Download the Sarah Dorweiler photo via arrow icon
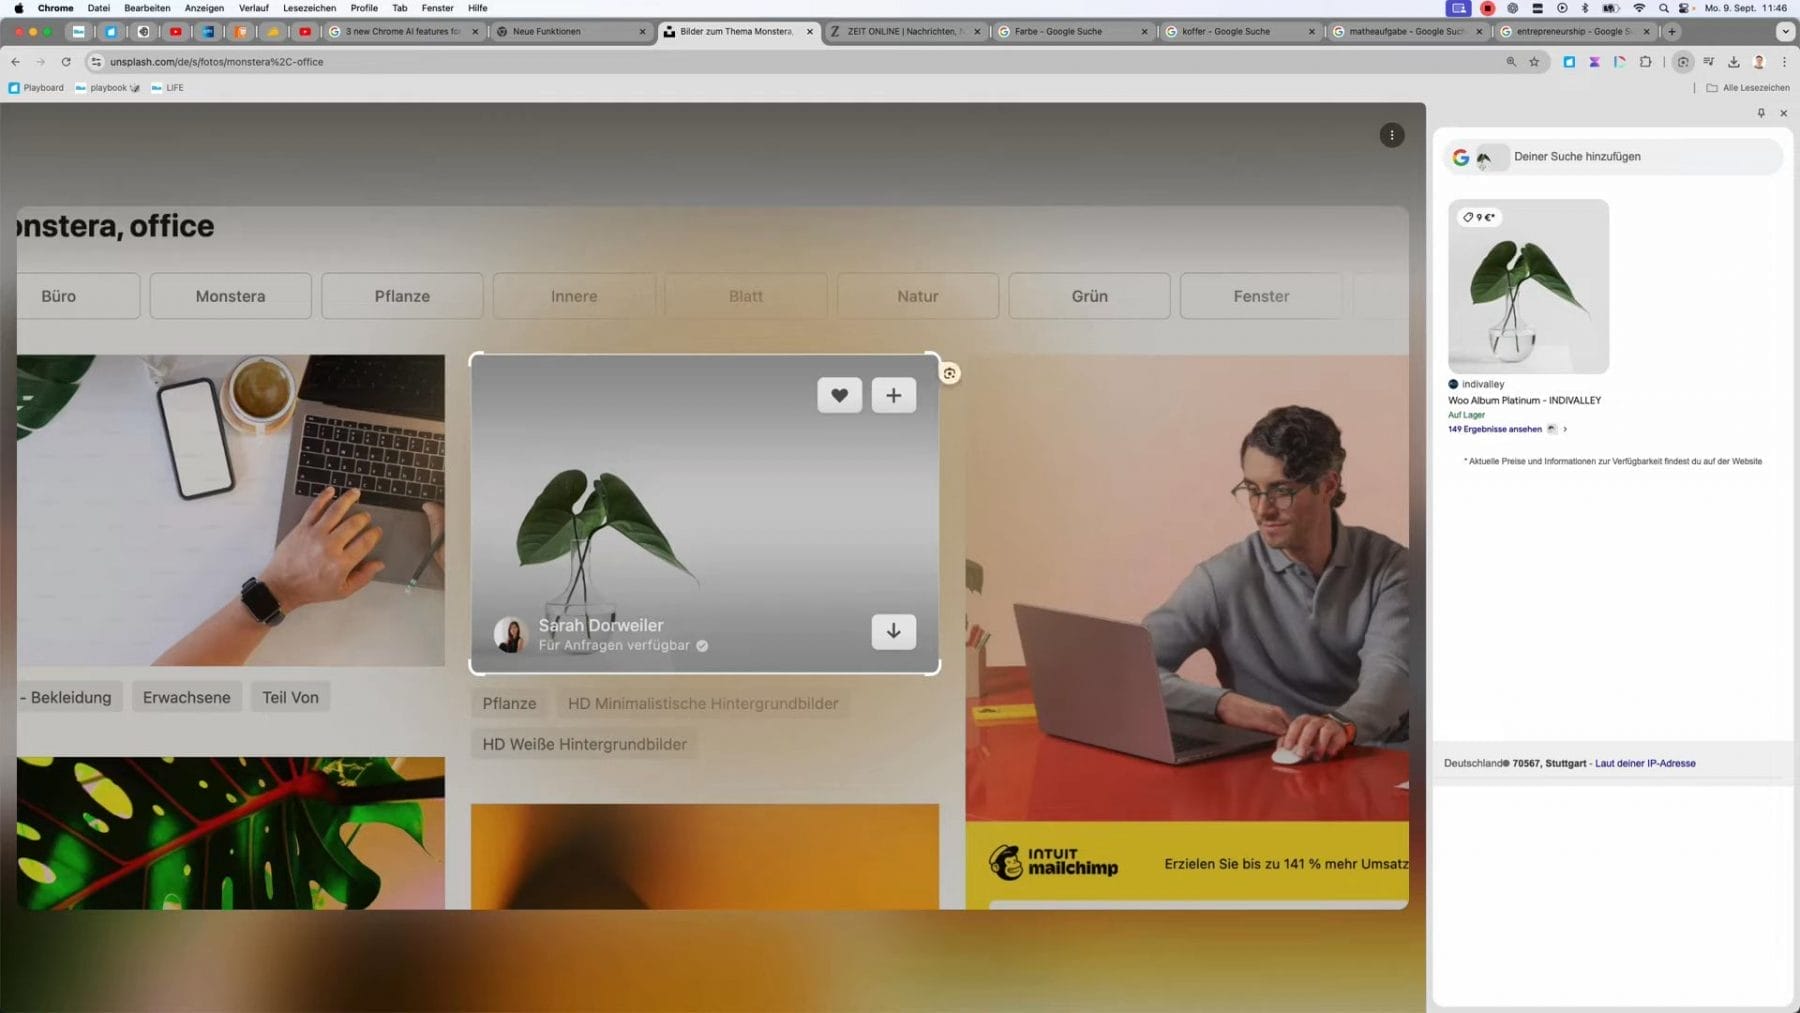 click(893, 631)
